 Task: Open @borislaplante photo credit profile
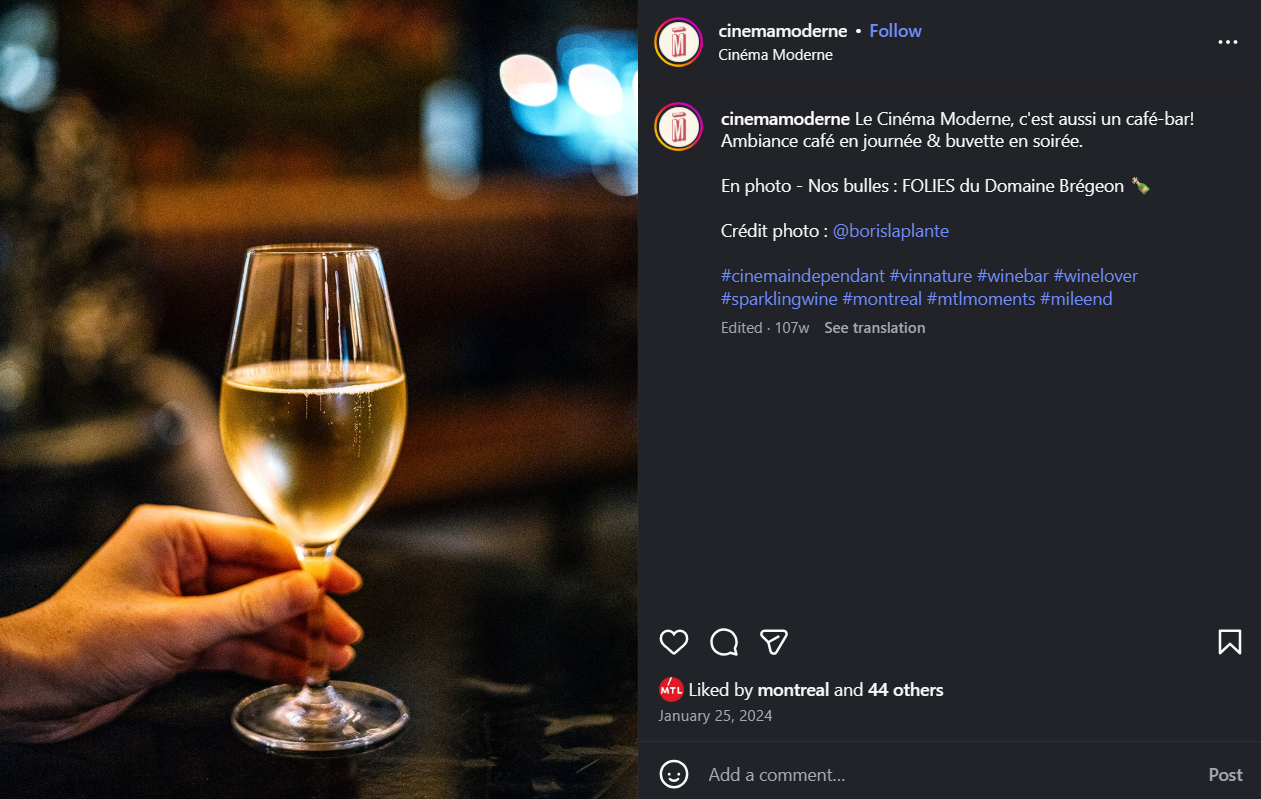[890, 231]
